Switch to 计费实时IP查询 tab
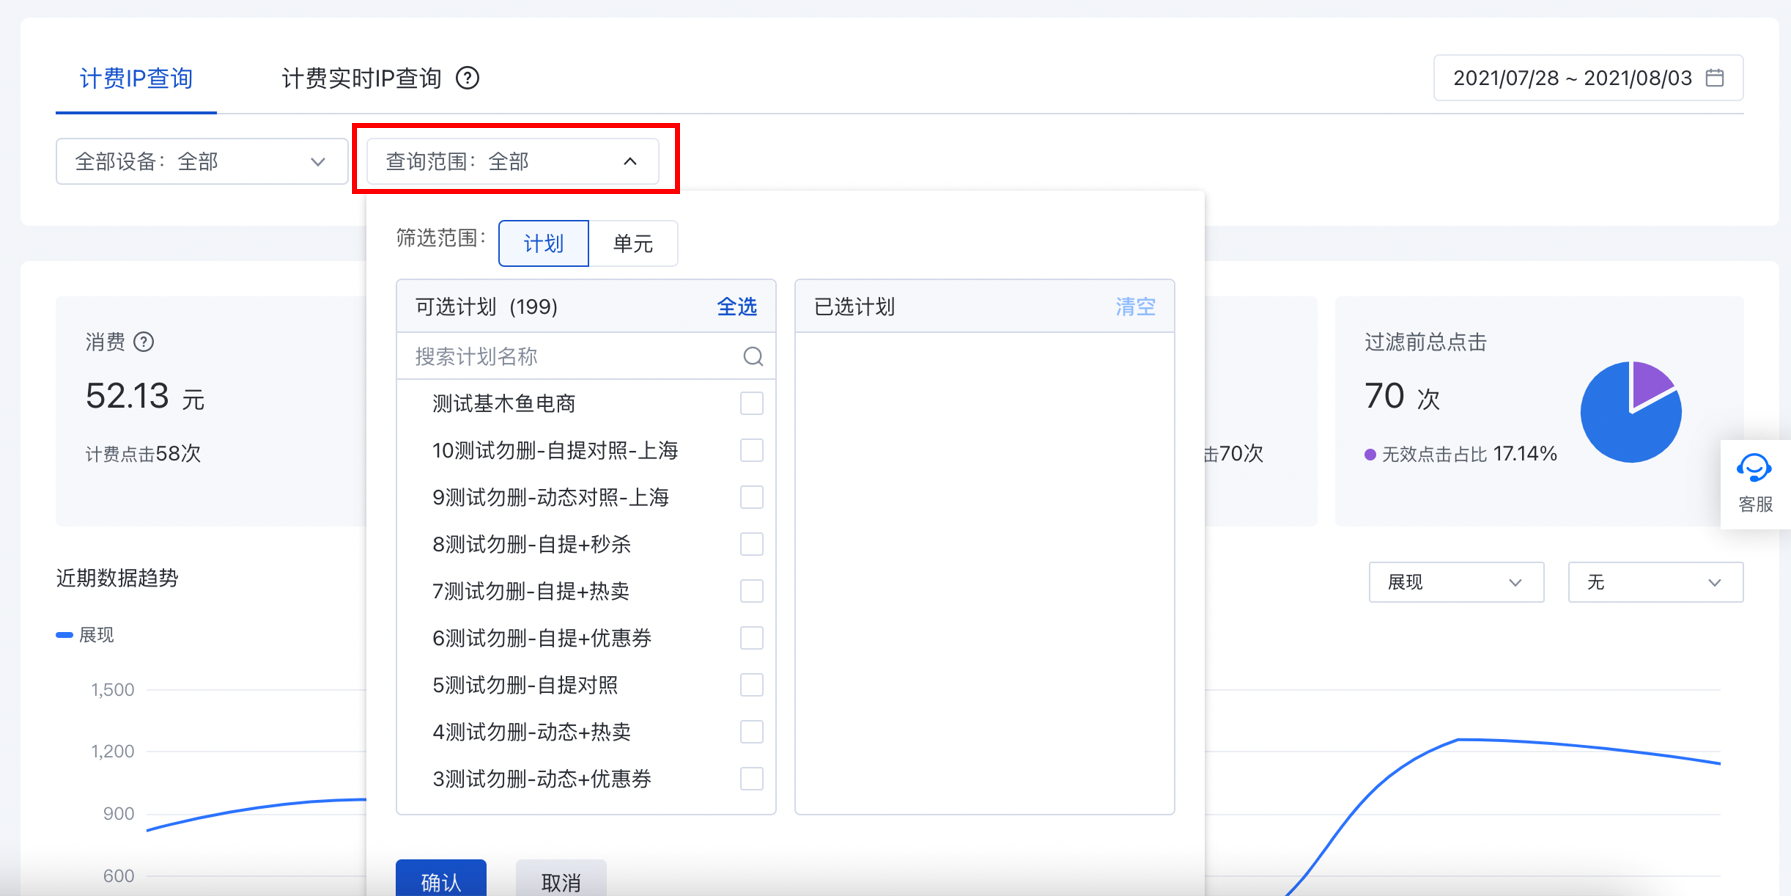Viewport: 1791px width, 896px height. [x=361, y=78]
